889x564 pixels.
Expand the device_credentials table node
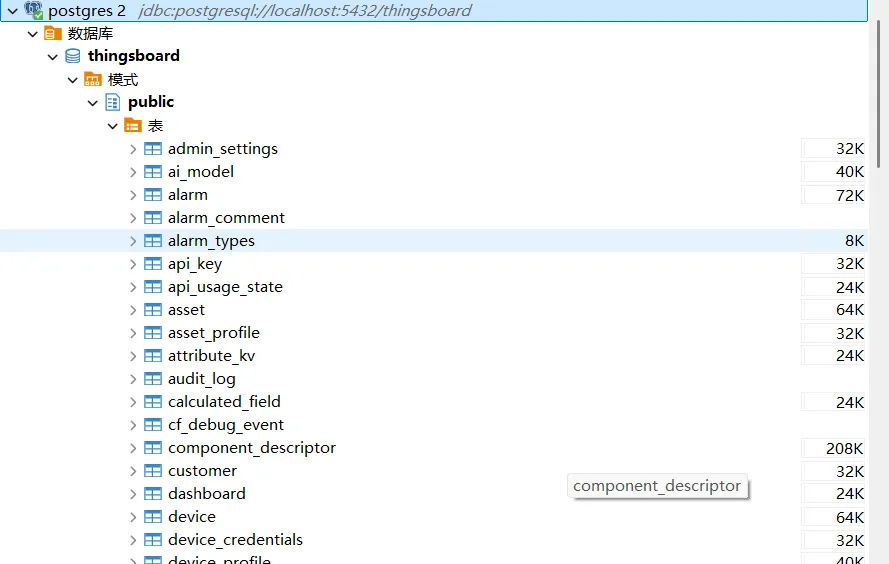(x=133, y=540)
